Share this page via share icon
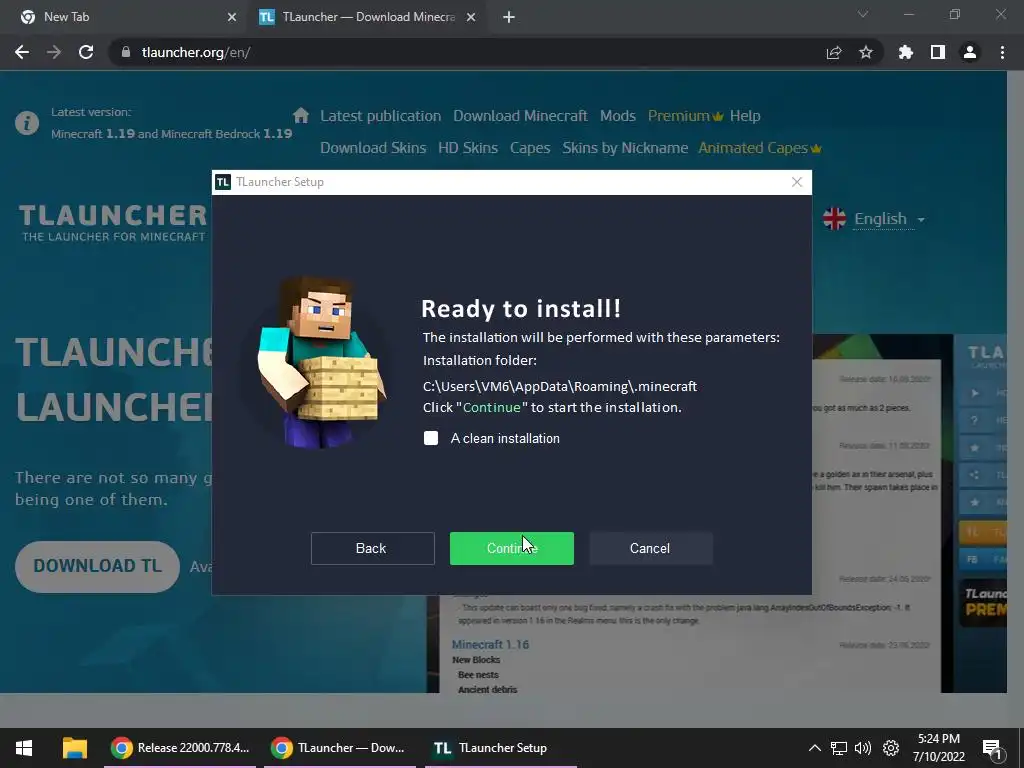 point(834,52)
